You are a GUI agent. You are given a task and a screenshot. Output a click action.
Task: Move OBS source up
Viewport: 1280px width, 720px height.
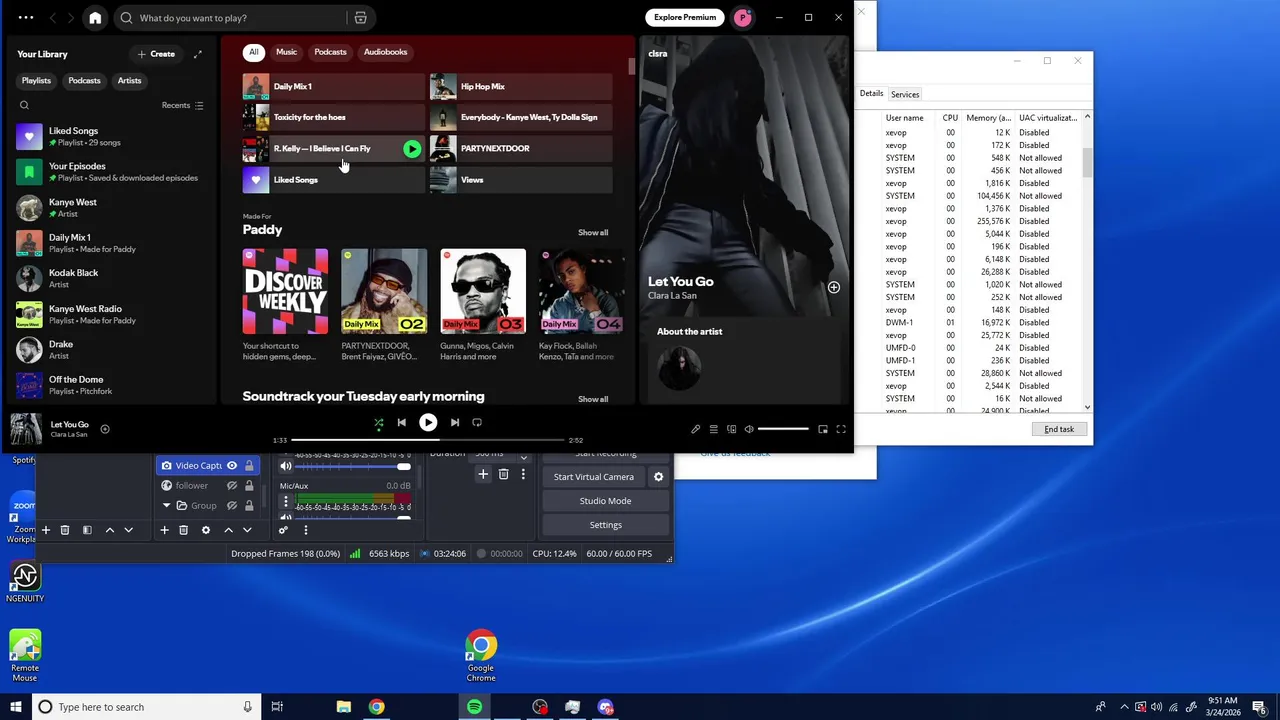[228, 530]
